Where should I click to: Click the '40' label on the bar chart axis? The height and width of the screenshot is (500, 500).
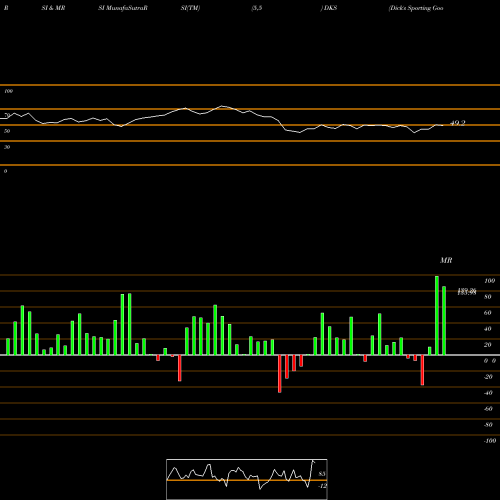click(488, 329)
